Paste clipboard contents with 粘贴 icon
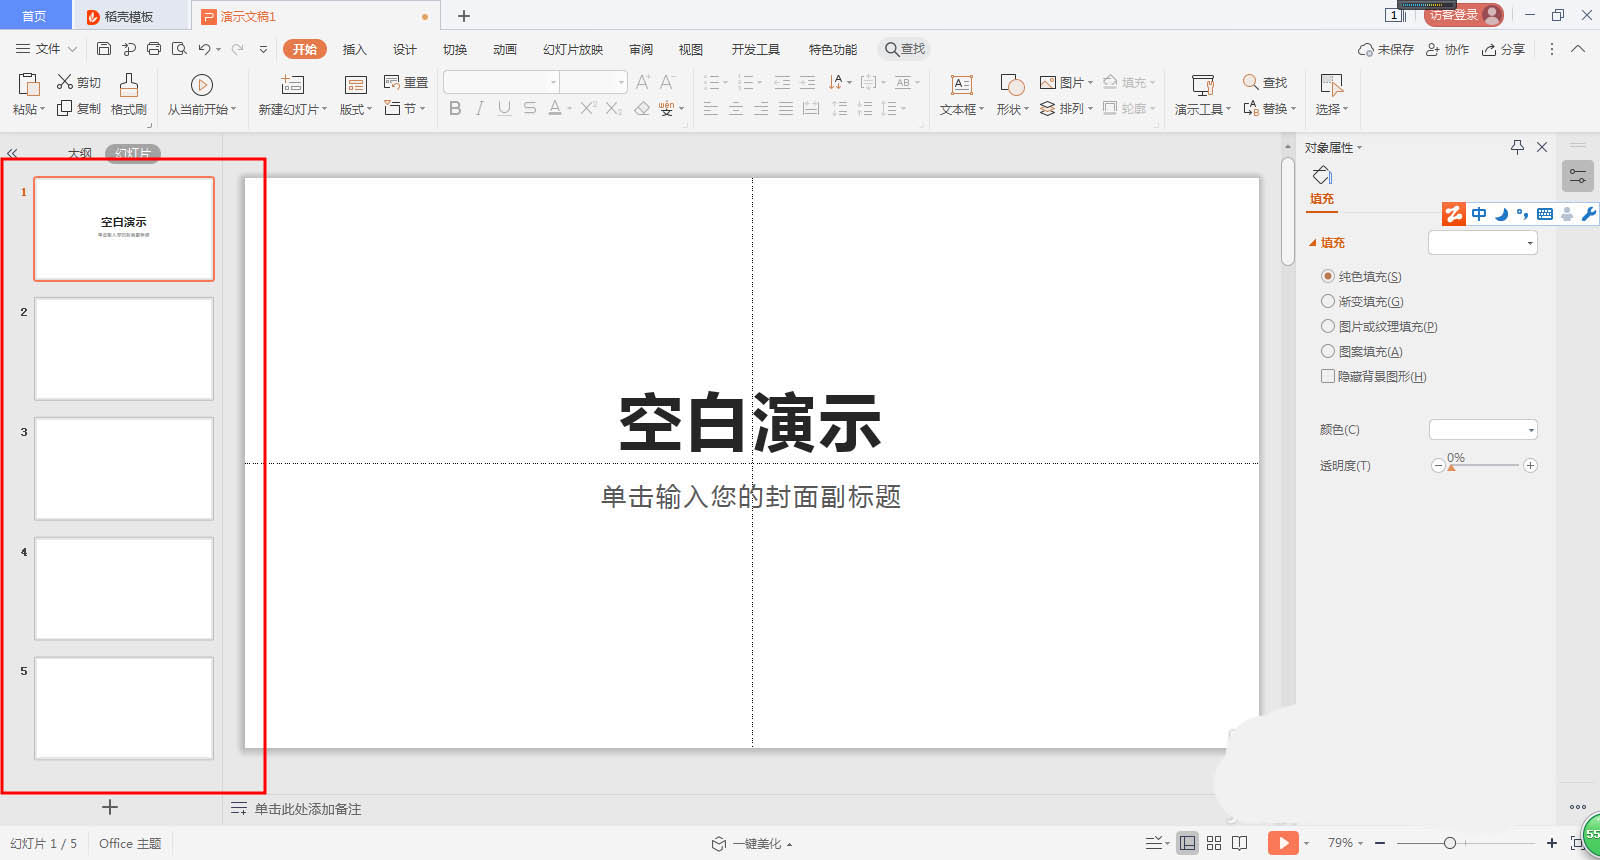The width and height of the screenshot is (1600, 860). [29, 84]
